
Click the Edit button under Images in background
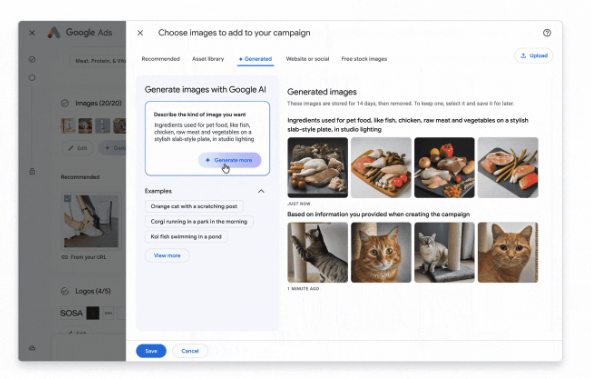[x=78, y=148]
